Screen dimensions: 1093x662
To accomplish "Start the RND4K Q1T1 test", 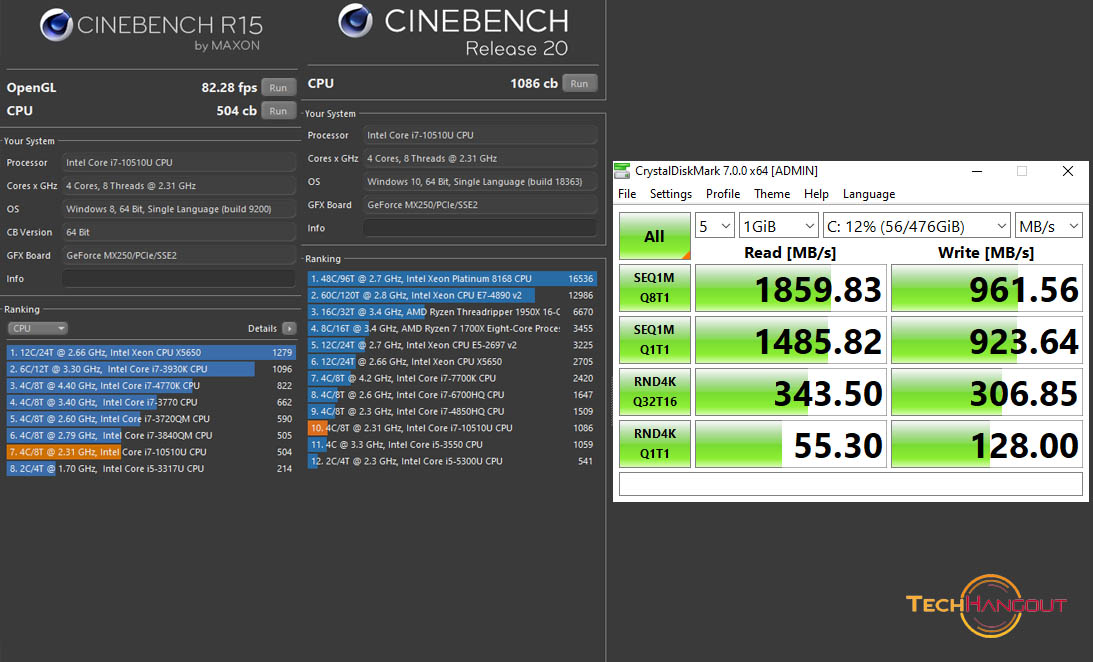I will pos(655,444).
